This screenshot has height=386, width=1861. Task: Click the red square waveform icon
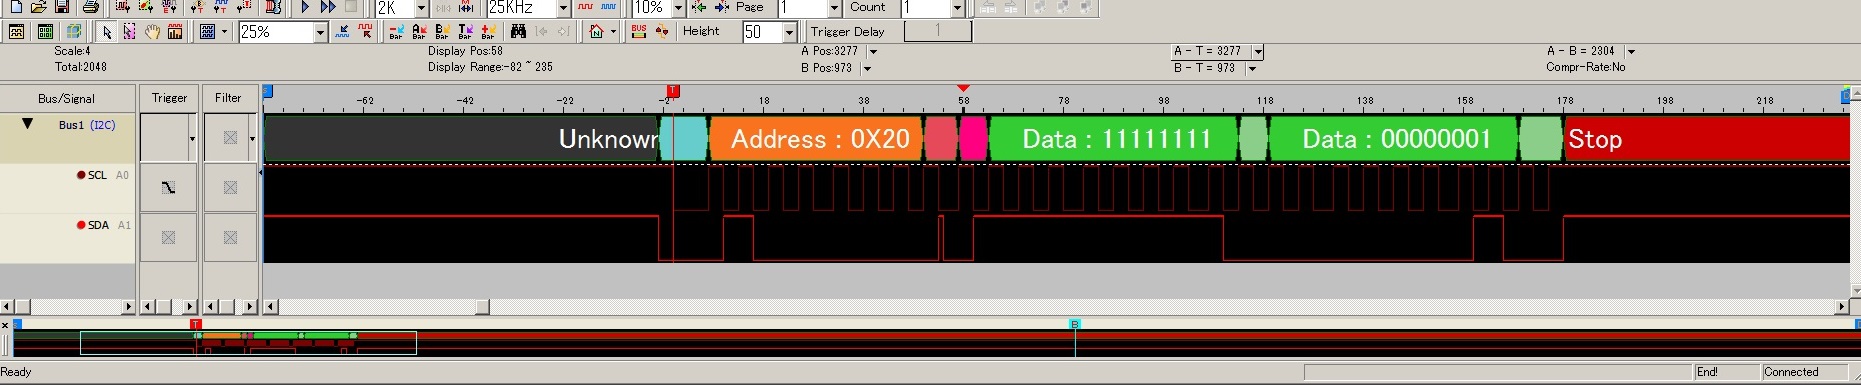click(586, 7)
